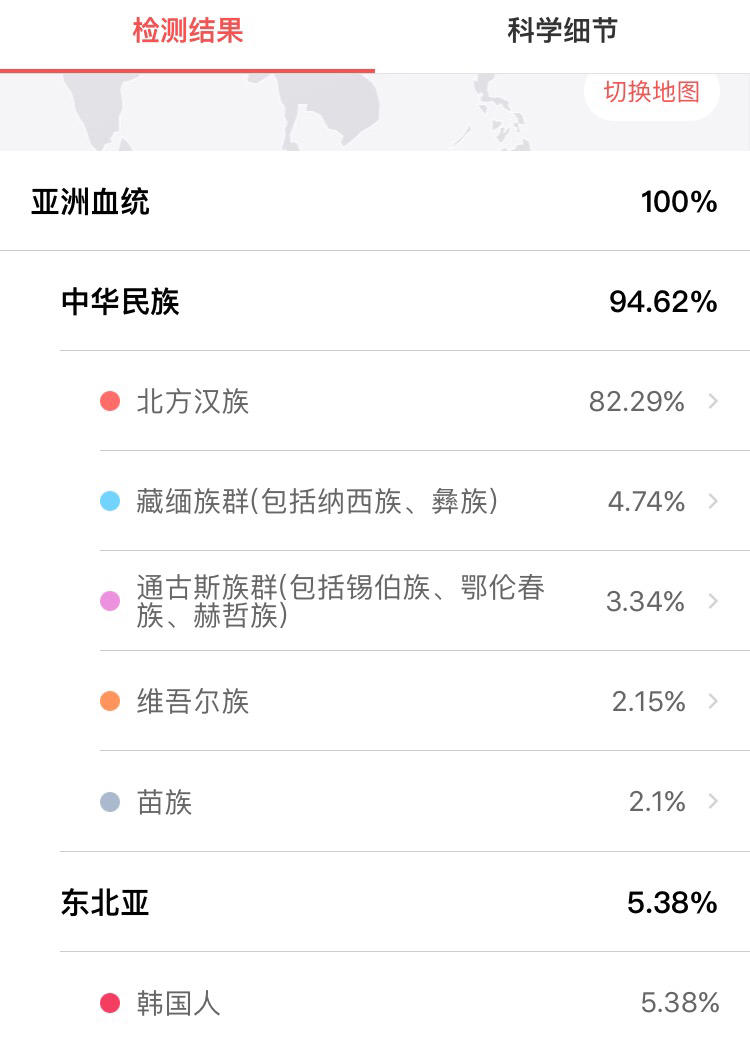Viewport: 750px width, 1039px height.
Task: Click the orange dot beside 维吾尔族
Action: pos(110,702)
